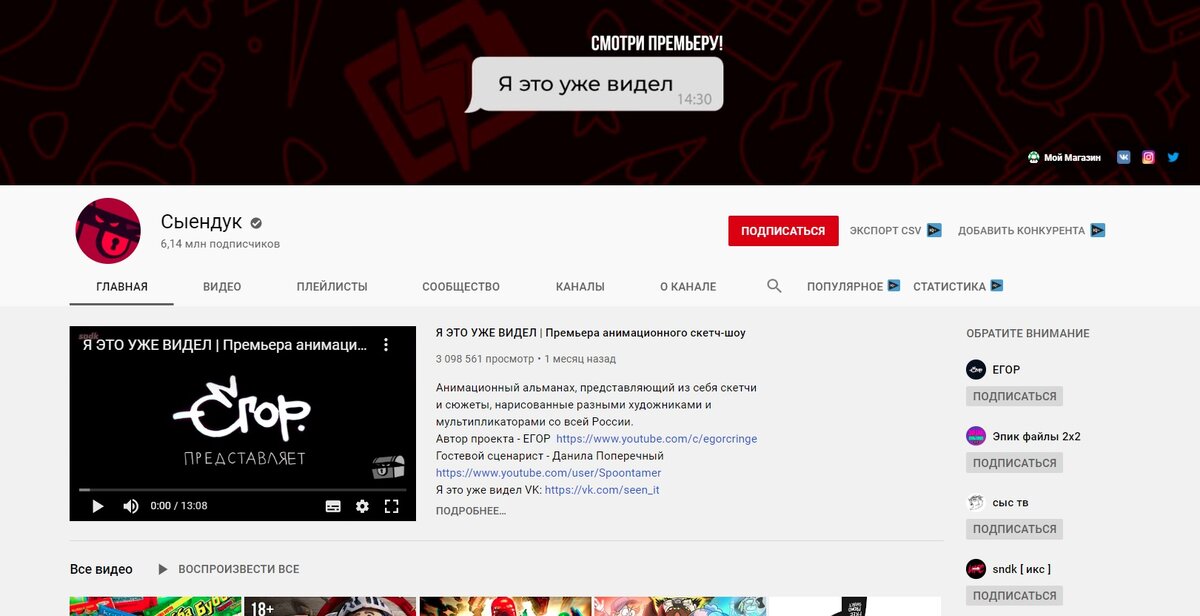
Task: Open the СТАТИСТИКА tab
Action: point(958,286)
